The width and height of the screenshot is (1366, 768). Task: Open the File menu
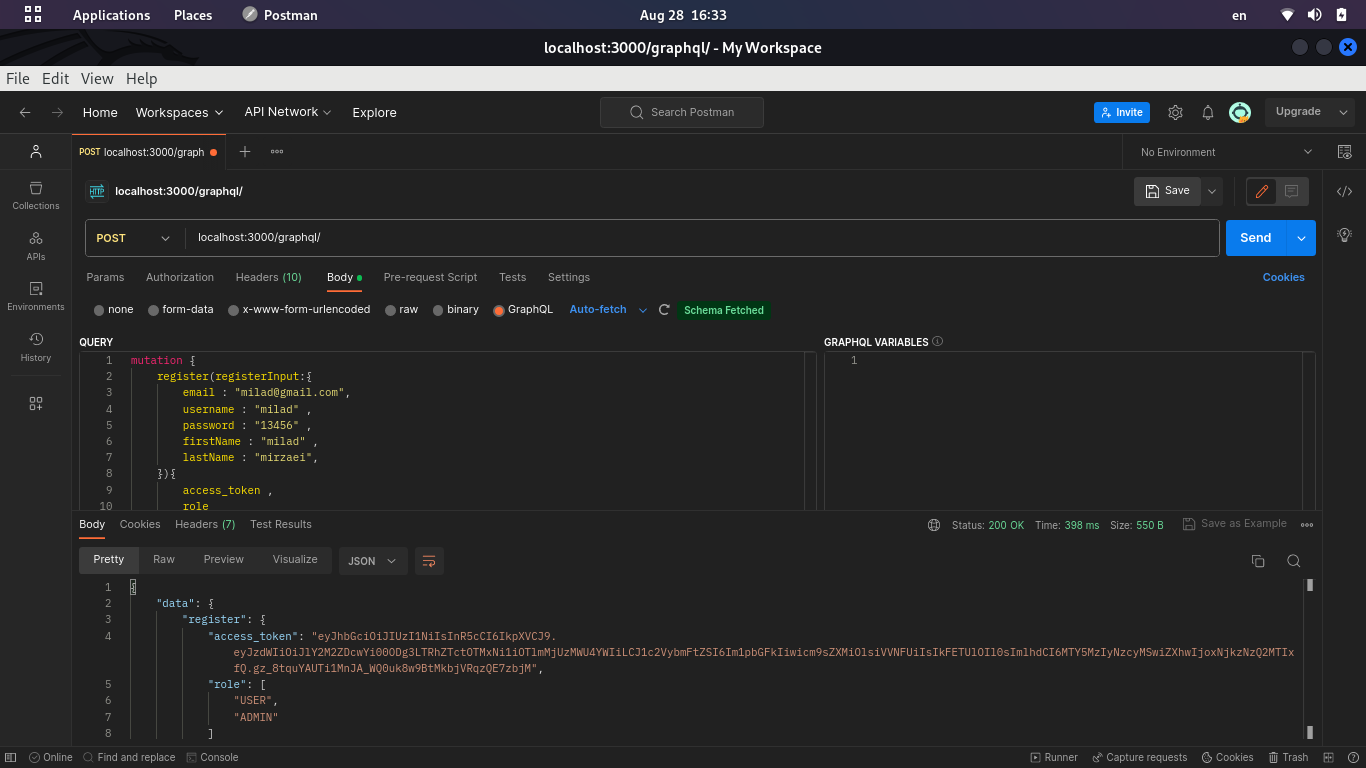(17, 79)
